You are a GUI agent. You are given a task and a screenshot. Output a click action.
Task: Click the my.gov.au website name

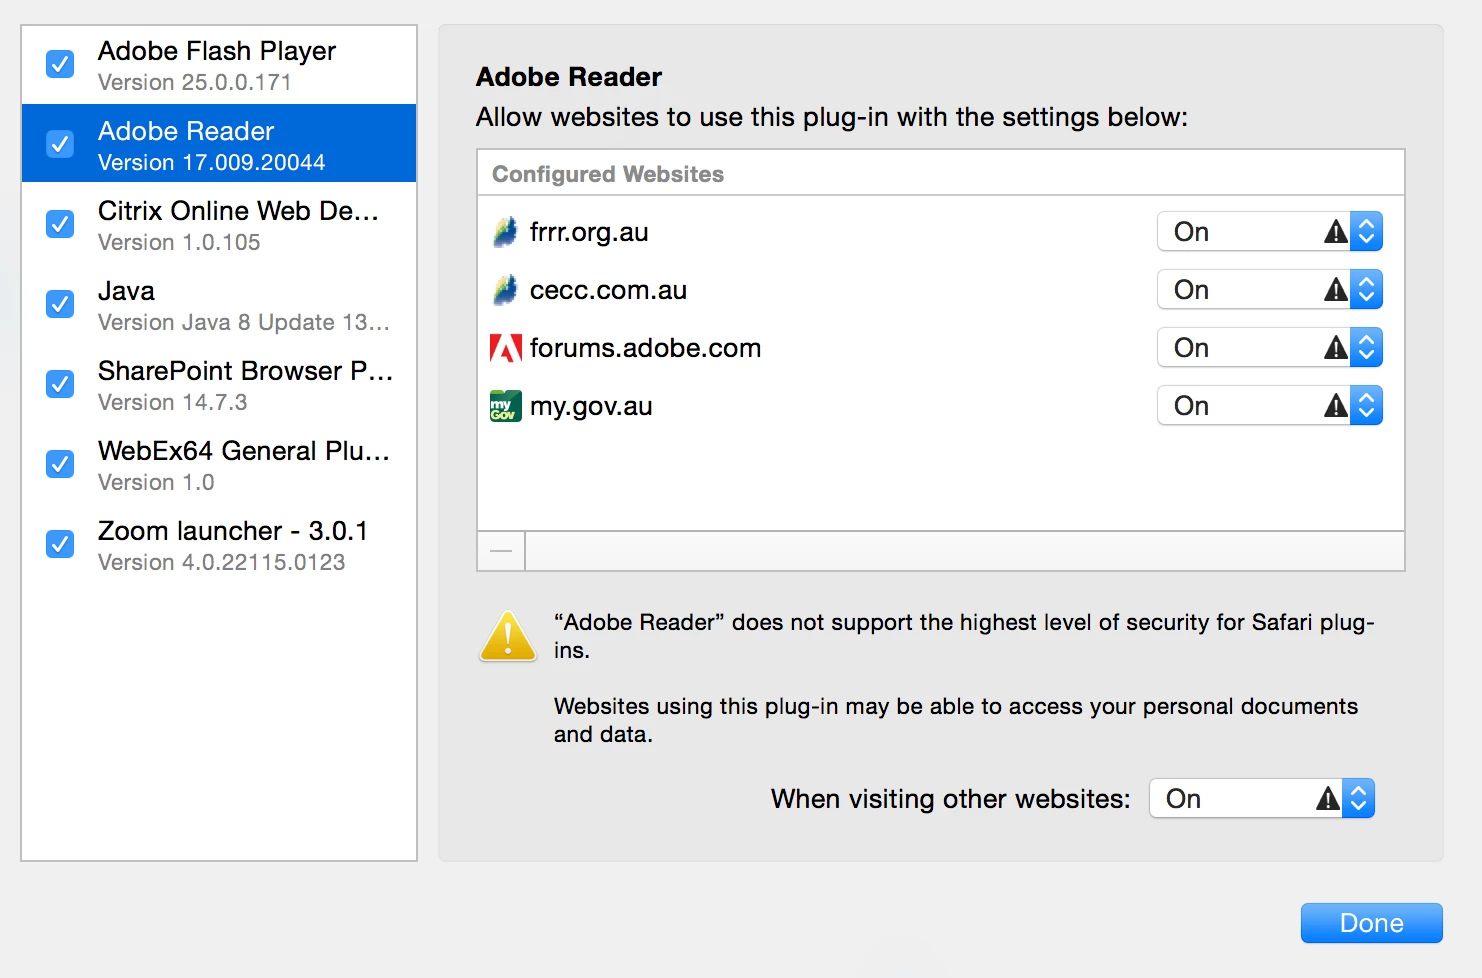pos(591,406)
